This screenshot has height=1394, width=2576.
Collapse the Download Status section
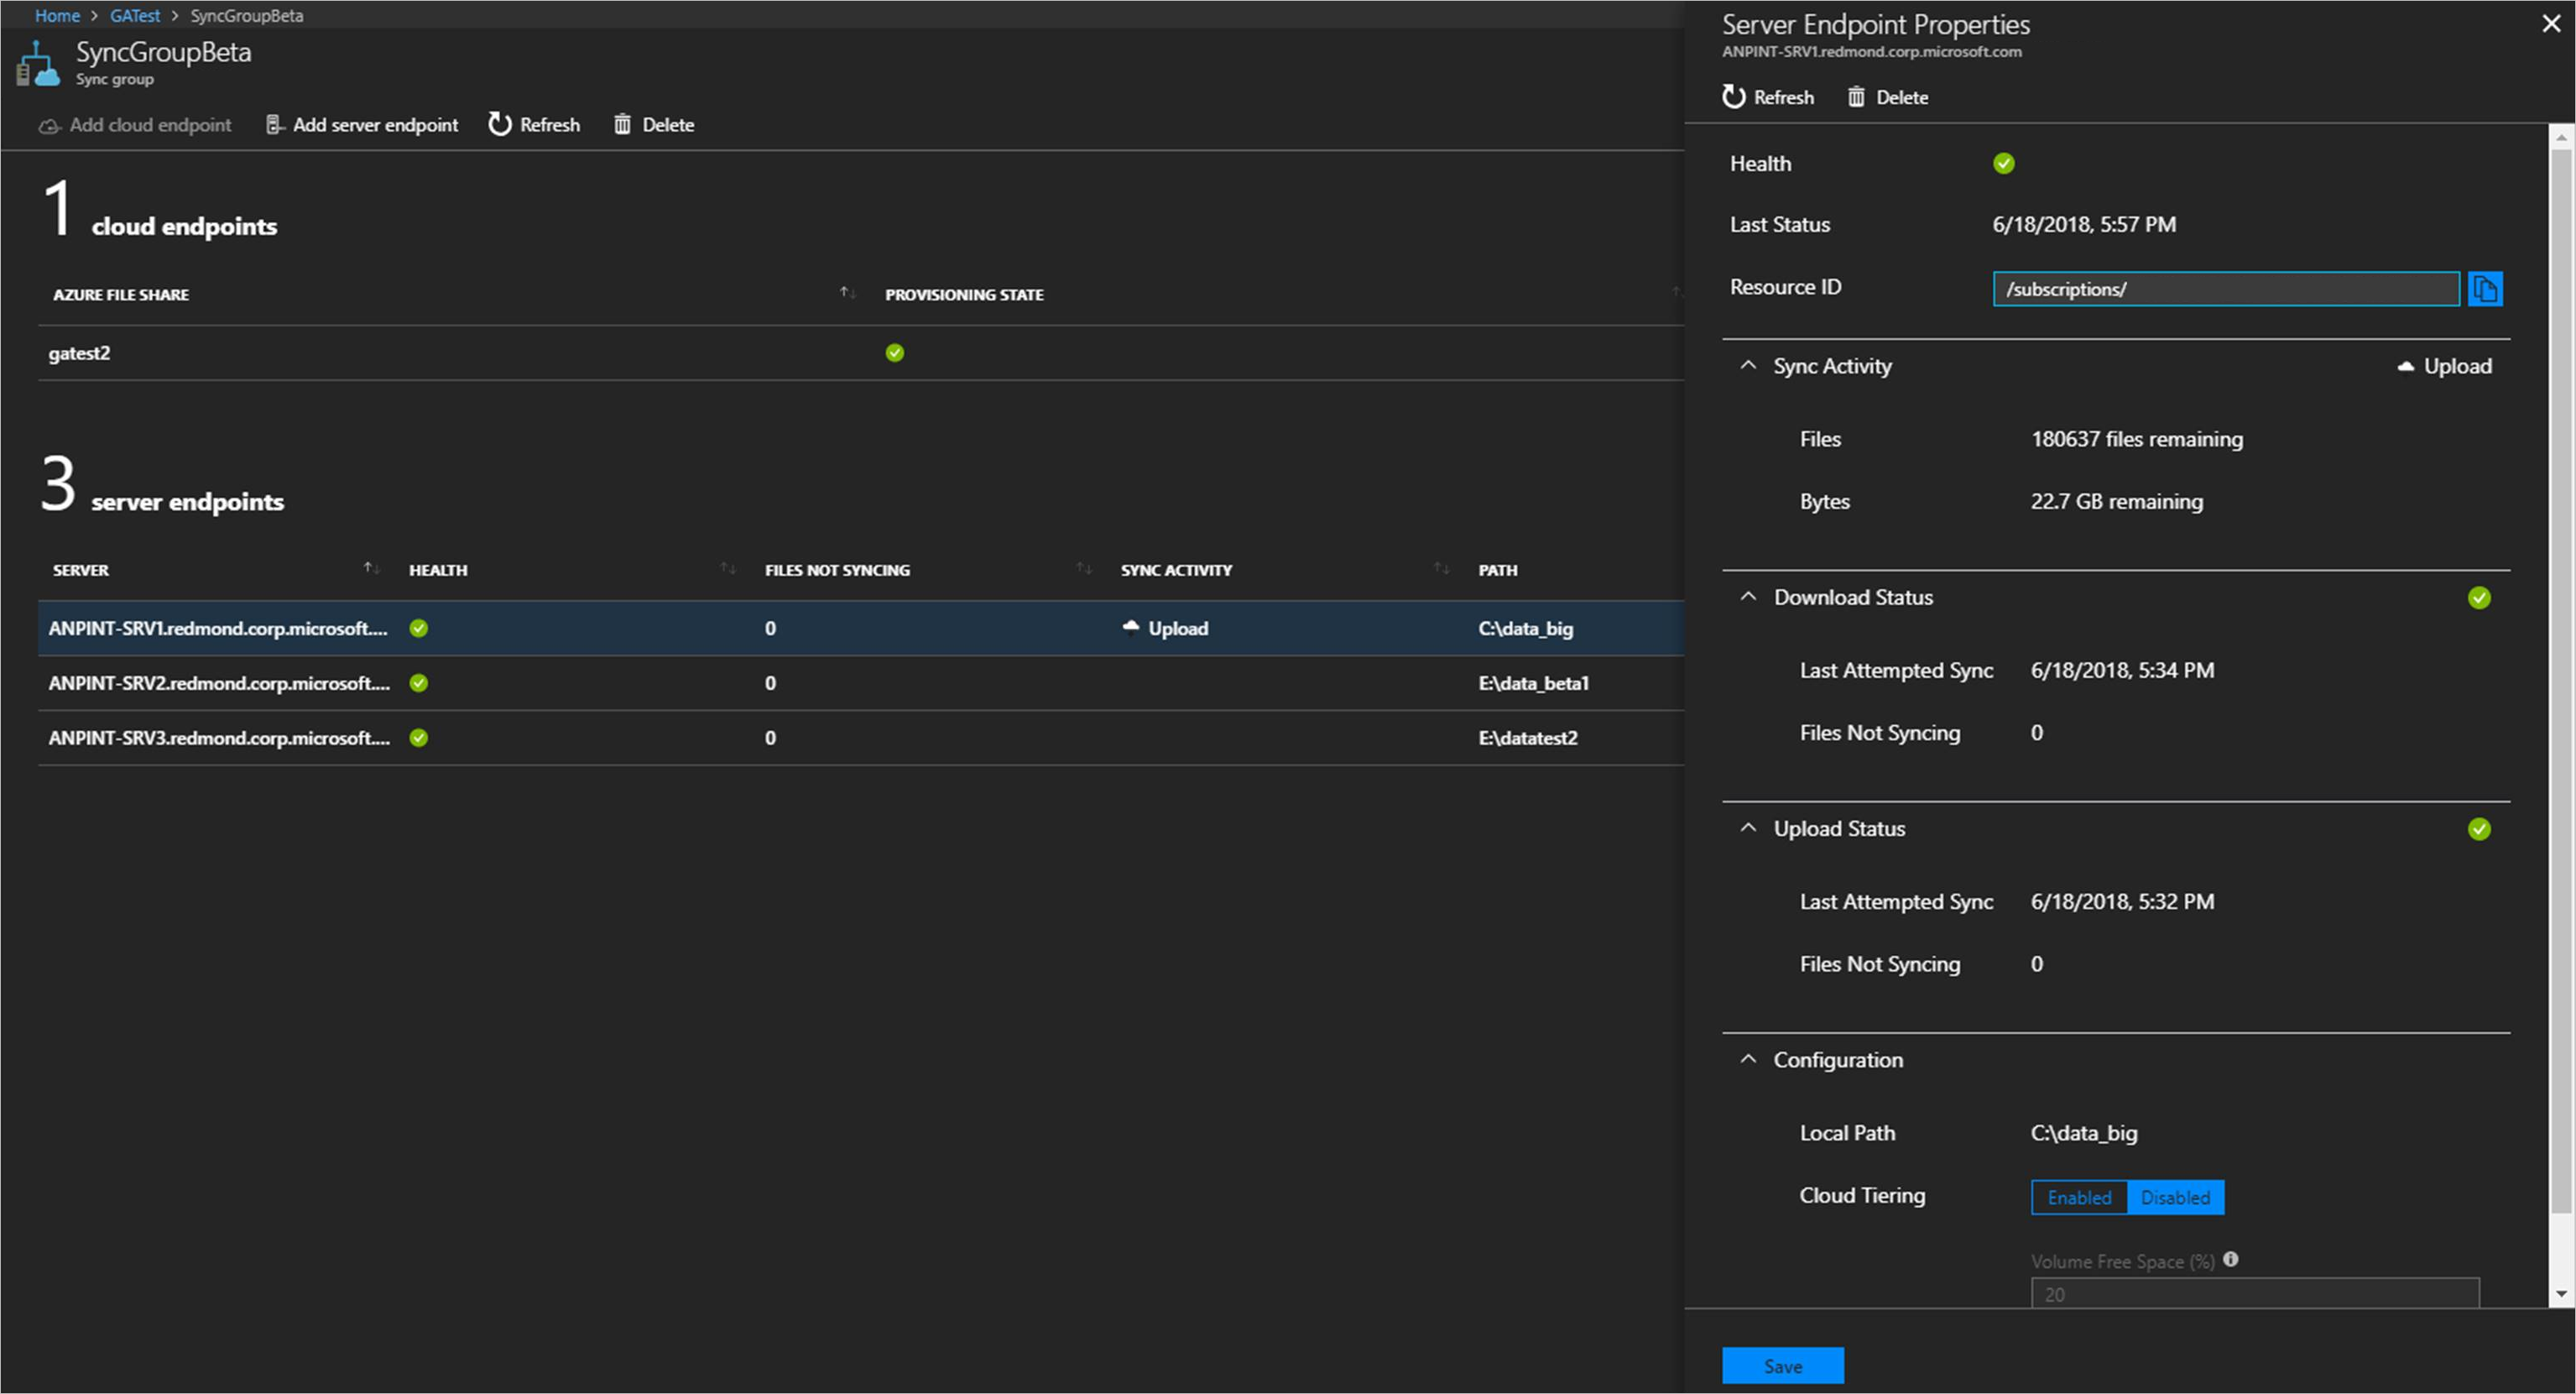pos(1748,597)
